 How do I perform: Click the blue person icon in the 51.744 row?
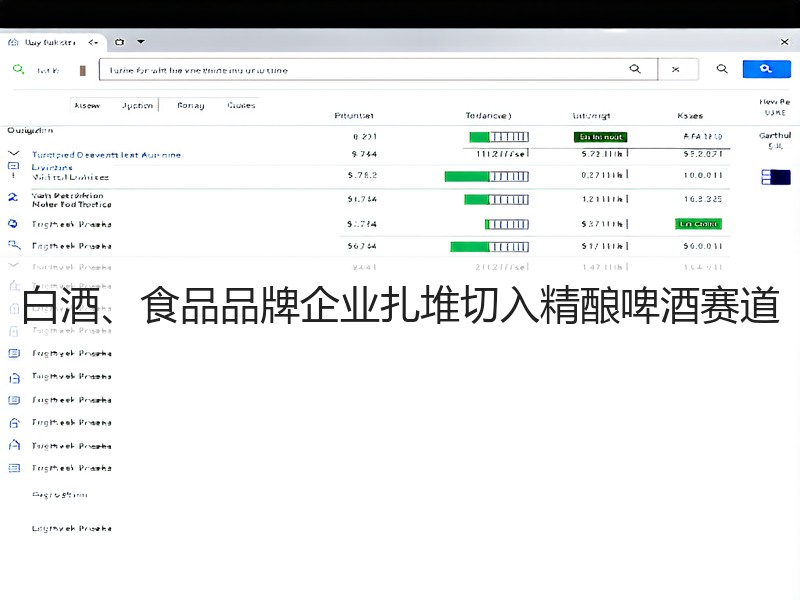13,197
